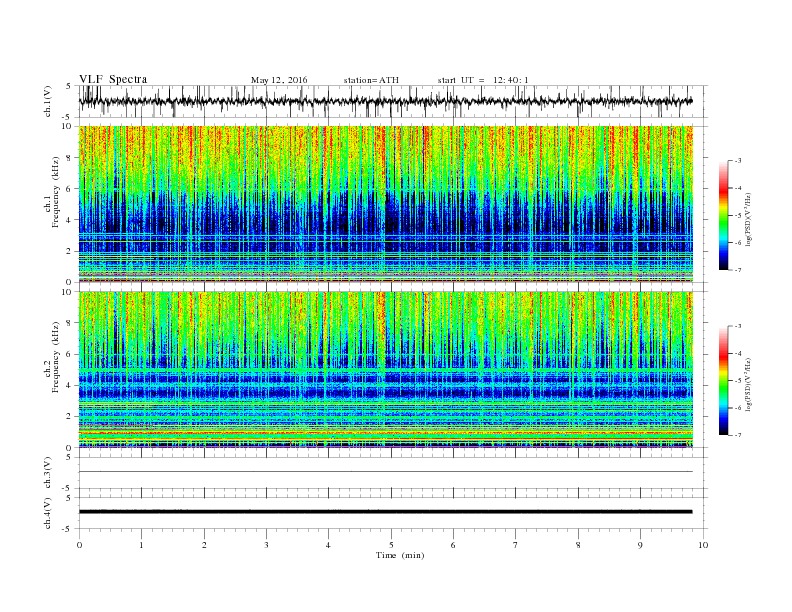The image size is (792, 612).
Task: Click inside the ch.2 spectrogram panel
Action: coord(385,370)
